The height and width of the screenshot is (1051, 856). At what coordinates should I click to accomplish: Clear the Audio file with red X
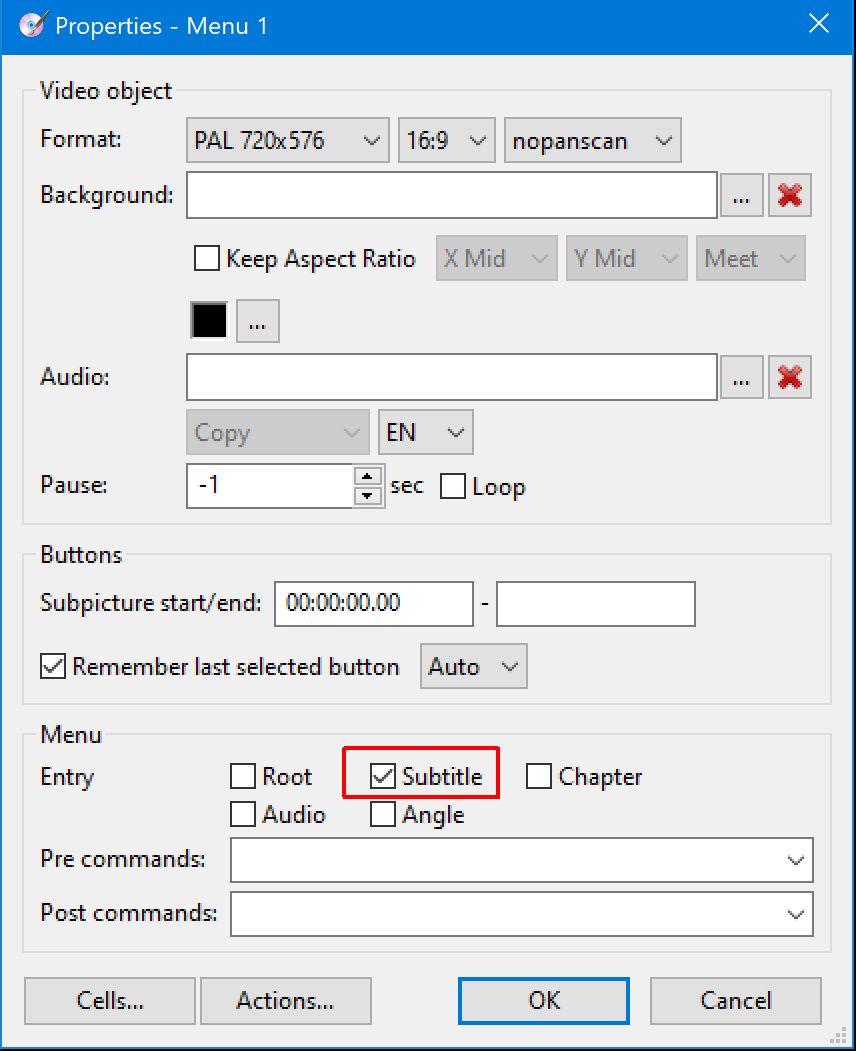(x=789, y=377)
